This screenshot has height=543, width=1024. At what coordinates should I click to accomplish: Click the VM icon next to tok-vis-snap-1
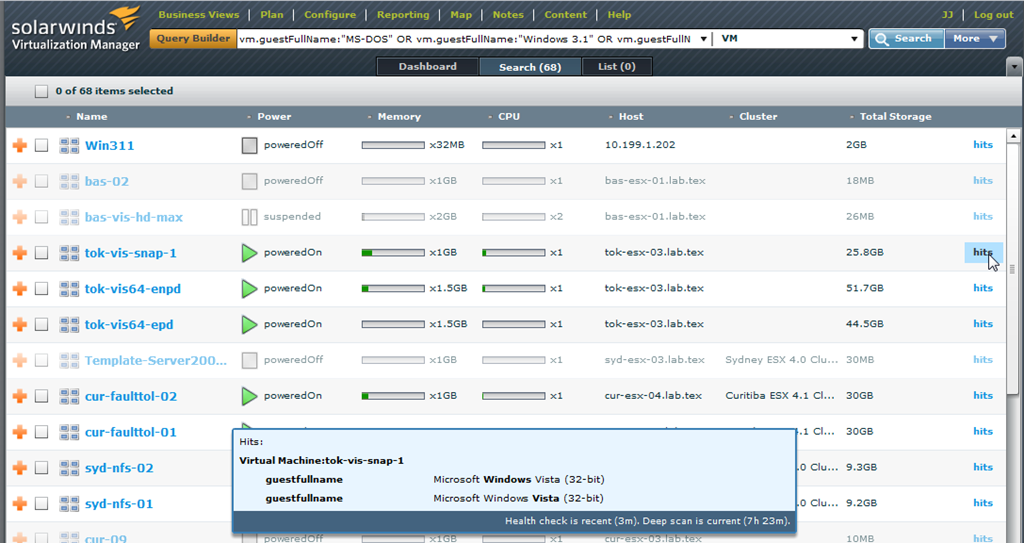(x=69, y=253)
